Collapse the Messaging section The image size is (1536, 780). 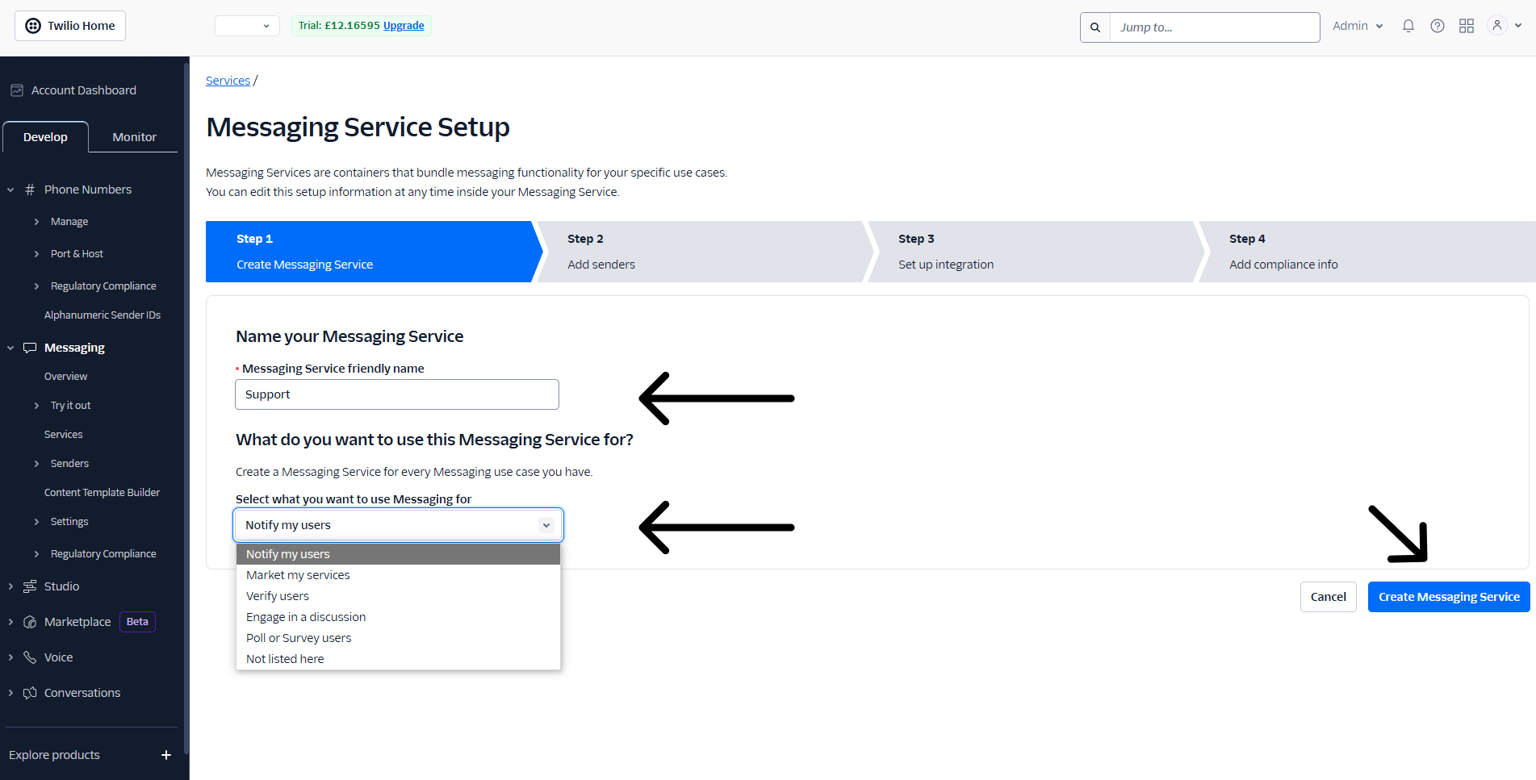(x=11, y=348)
